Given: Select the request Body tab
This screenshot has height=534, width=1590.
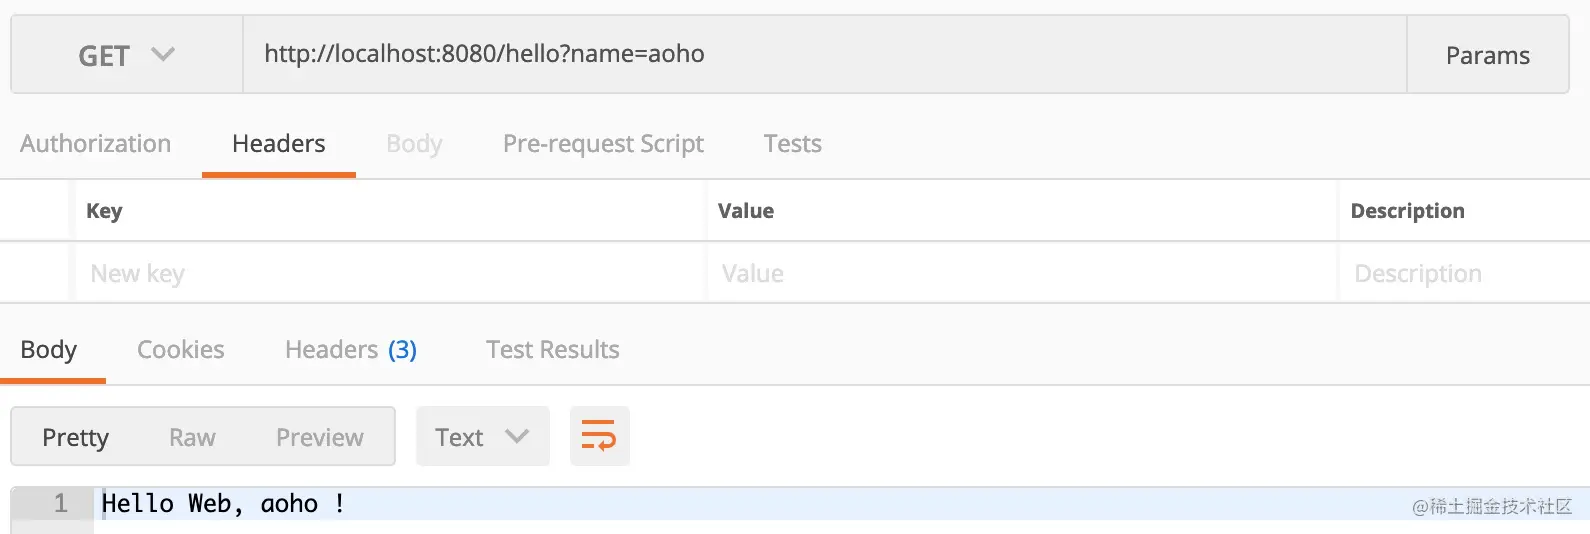Looking at the screenshot, I should (414, 144).
